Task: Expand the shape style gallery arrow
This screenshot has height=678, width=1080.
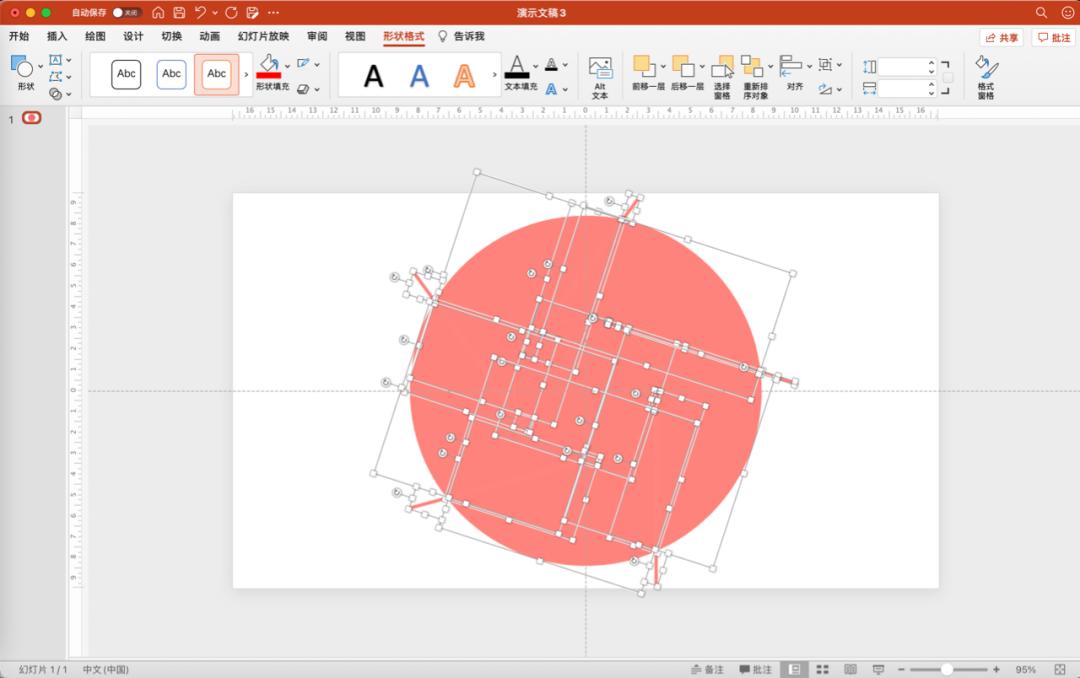Action: coord(247,75)
